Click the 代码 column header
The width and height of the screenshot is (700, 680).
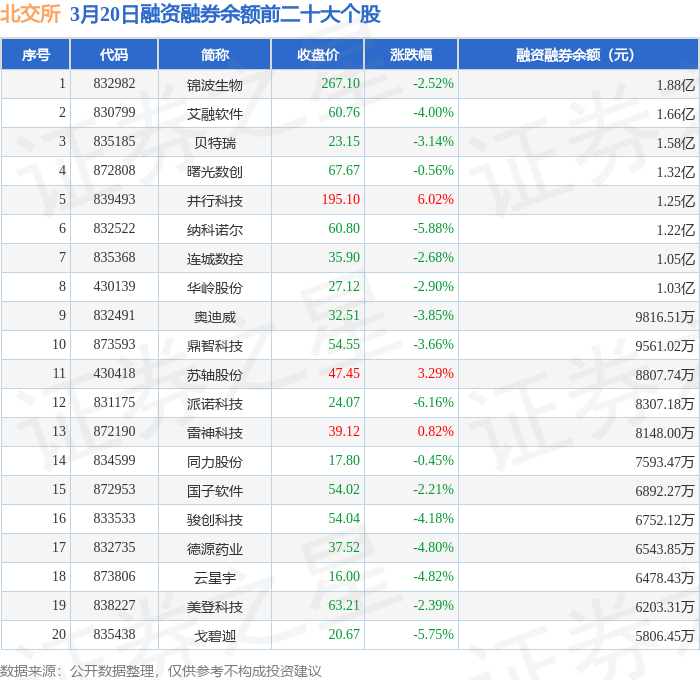114,54
